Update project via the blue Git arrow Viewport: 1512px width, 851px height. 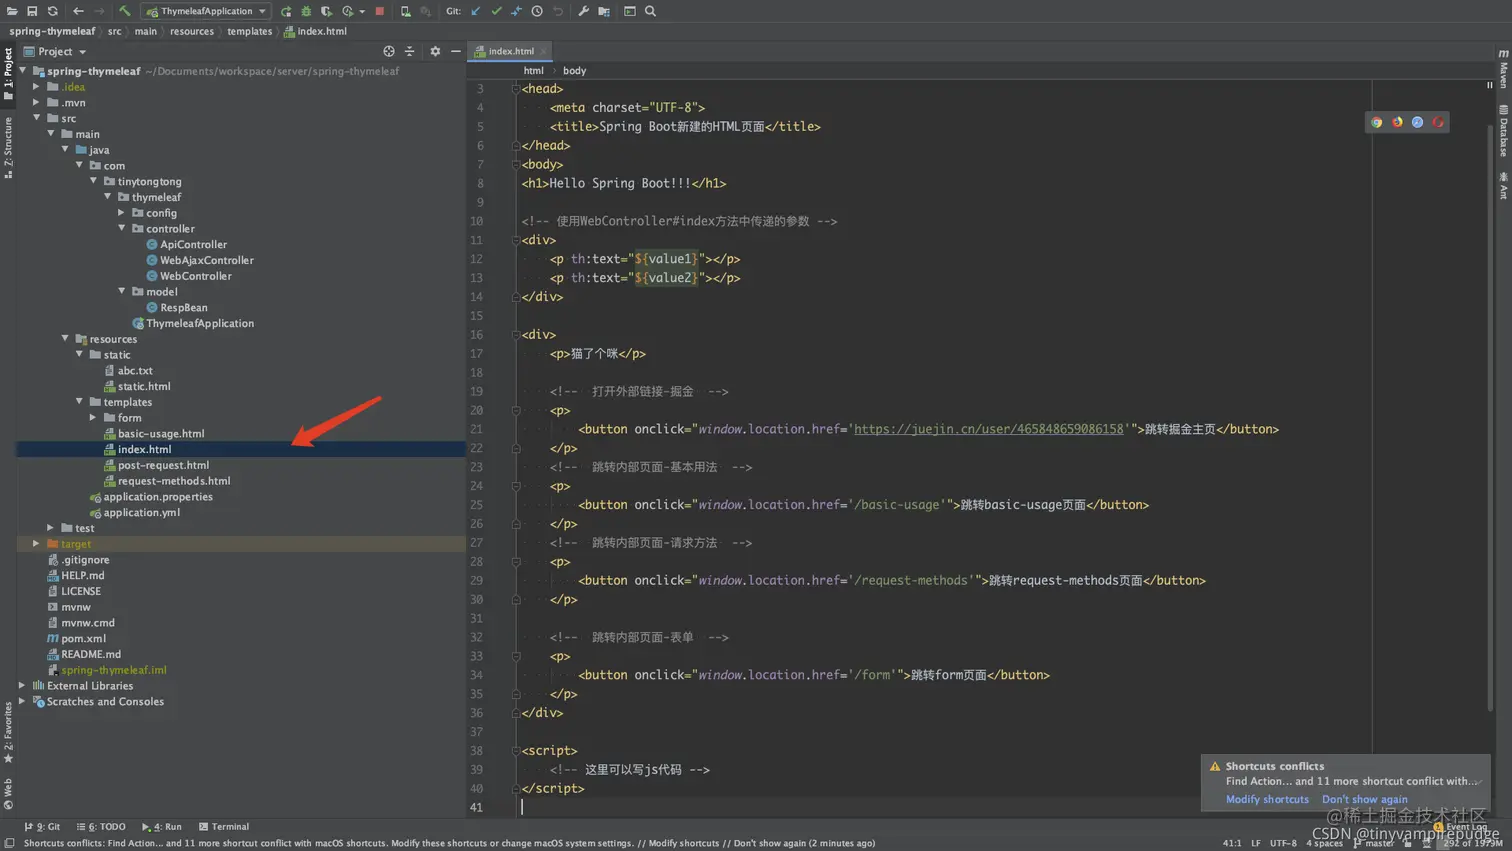[x=476, y=11]
